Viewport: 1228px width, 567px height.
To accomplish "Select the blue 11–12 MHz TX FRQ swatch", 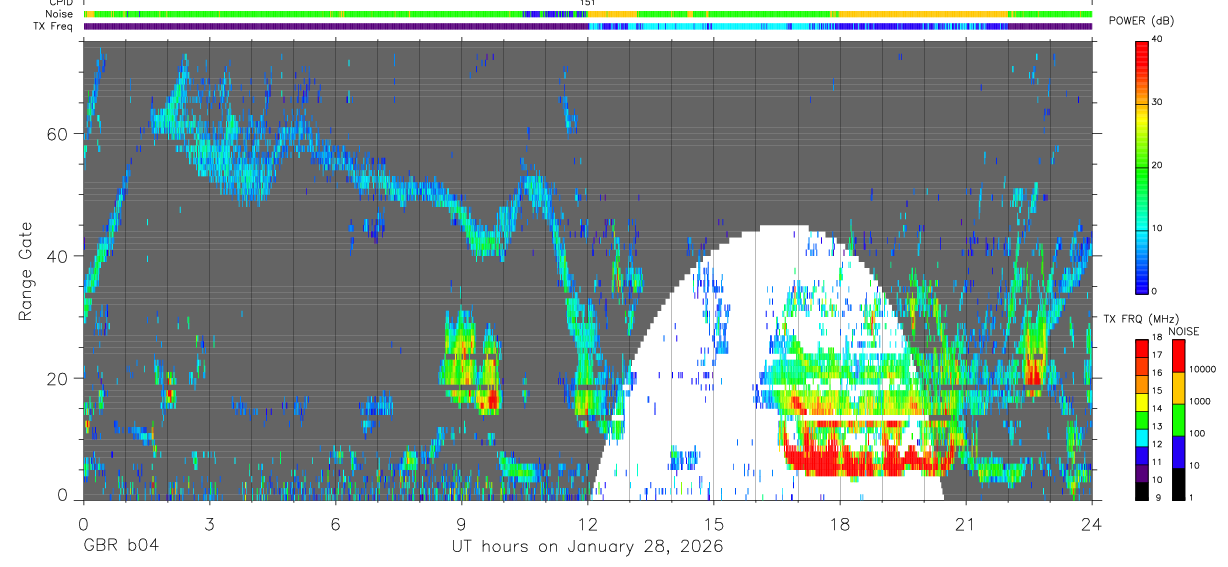I will (x=1142, y=454).
